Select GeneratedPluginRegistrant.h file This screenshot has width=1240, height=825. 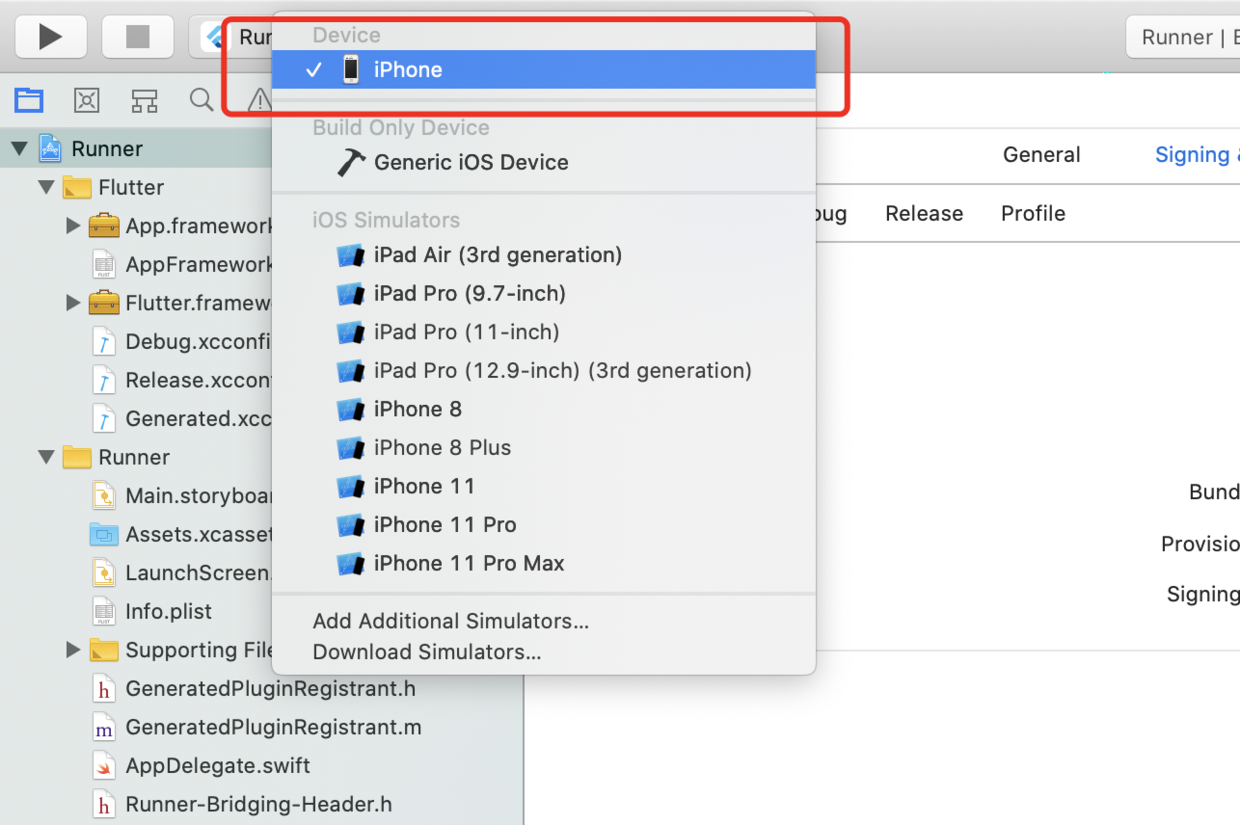point(253,689)
